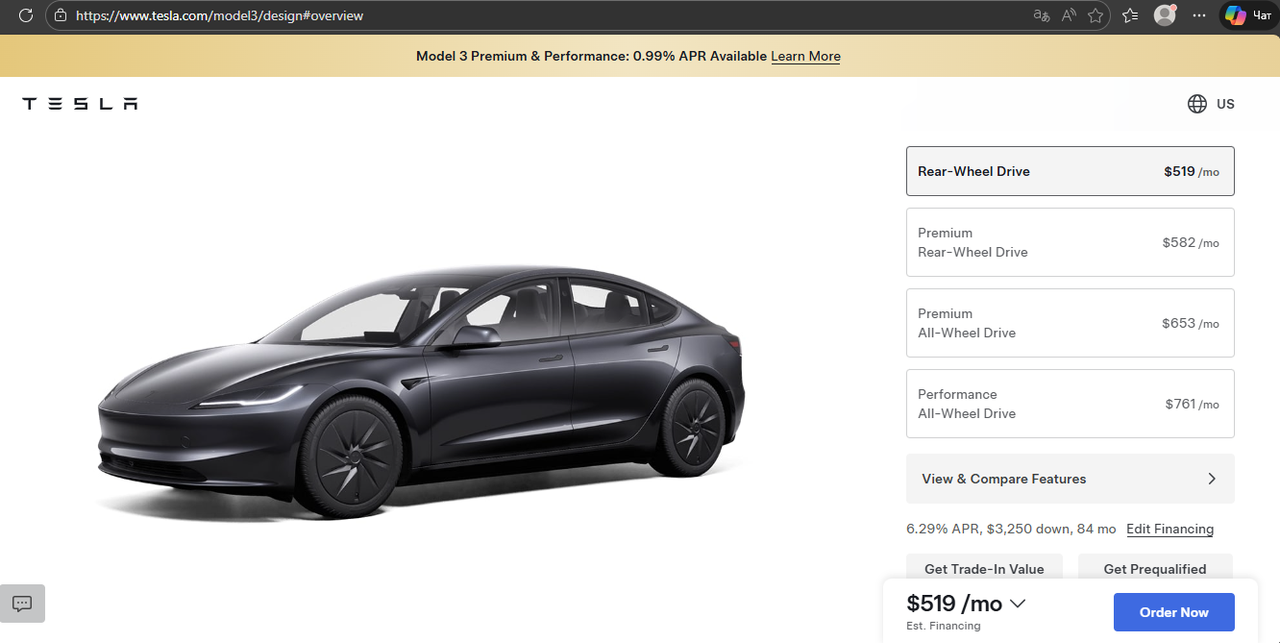Viewport: 1280px width, 643px height.
Task: Expand View & Compare Features
Action: pos(1070,479)
